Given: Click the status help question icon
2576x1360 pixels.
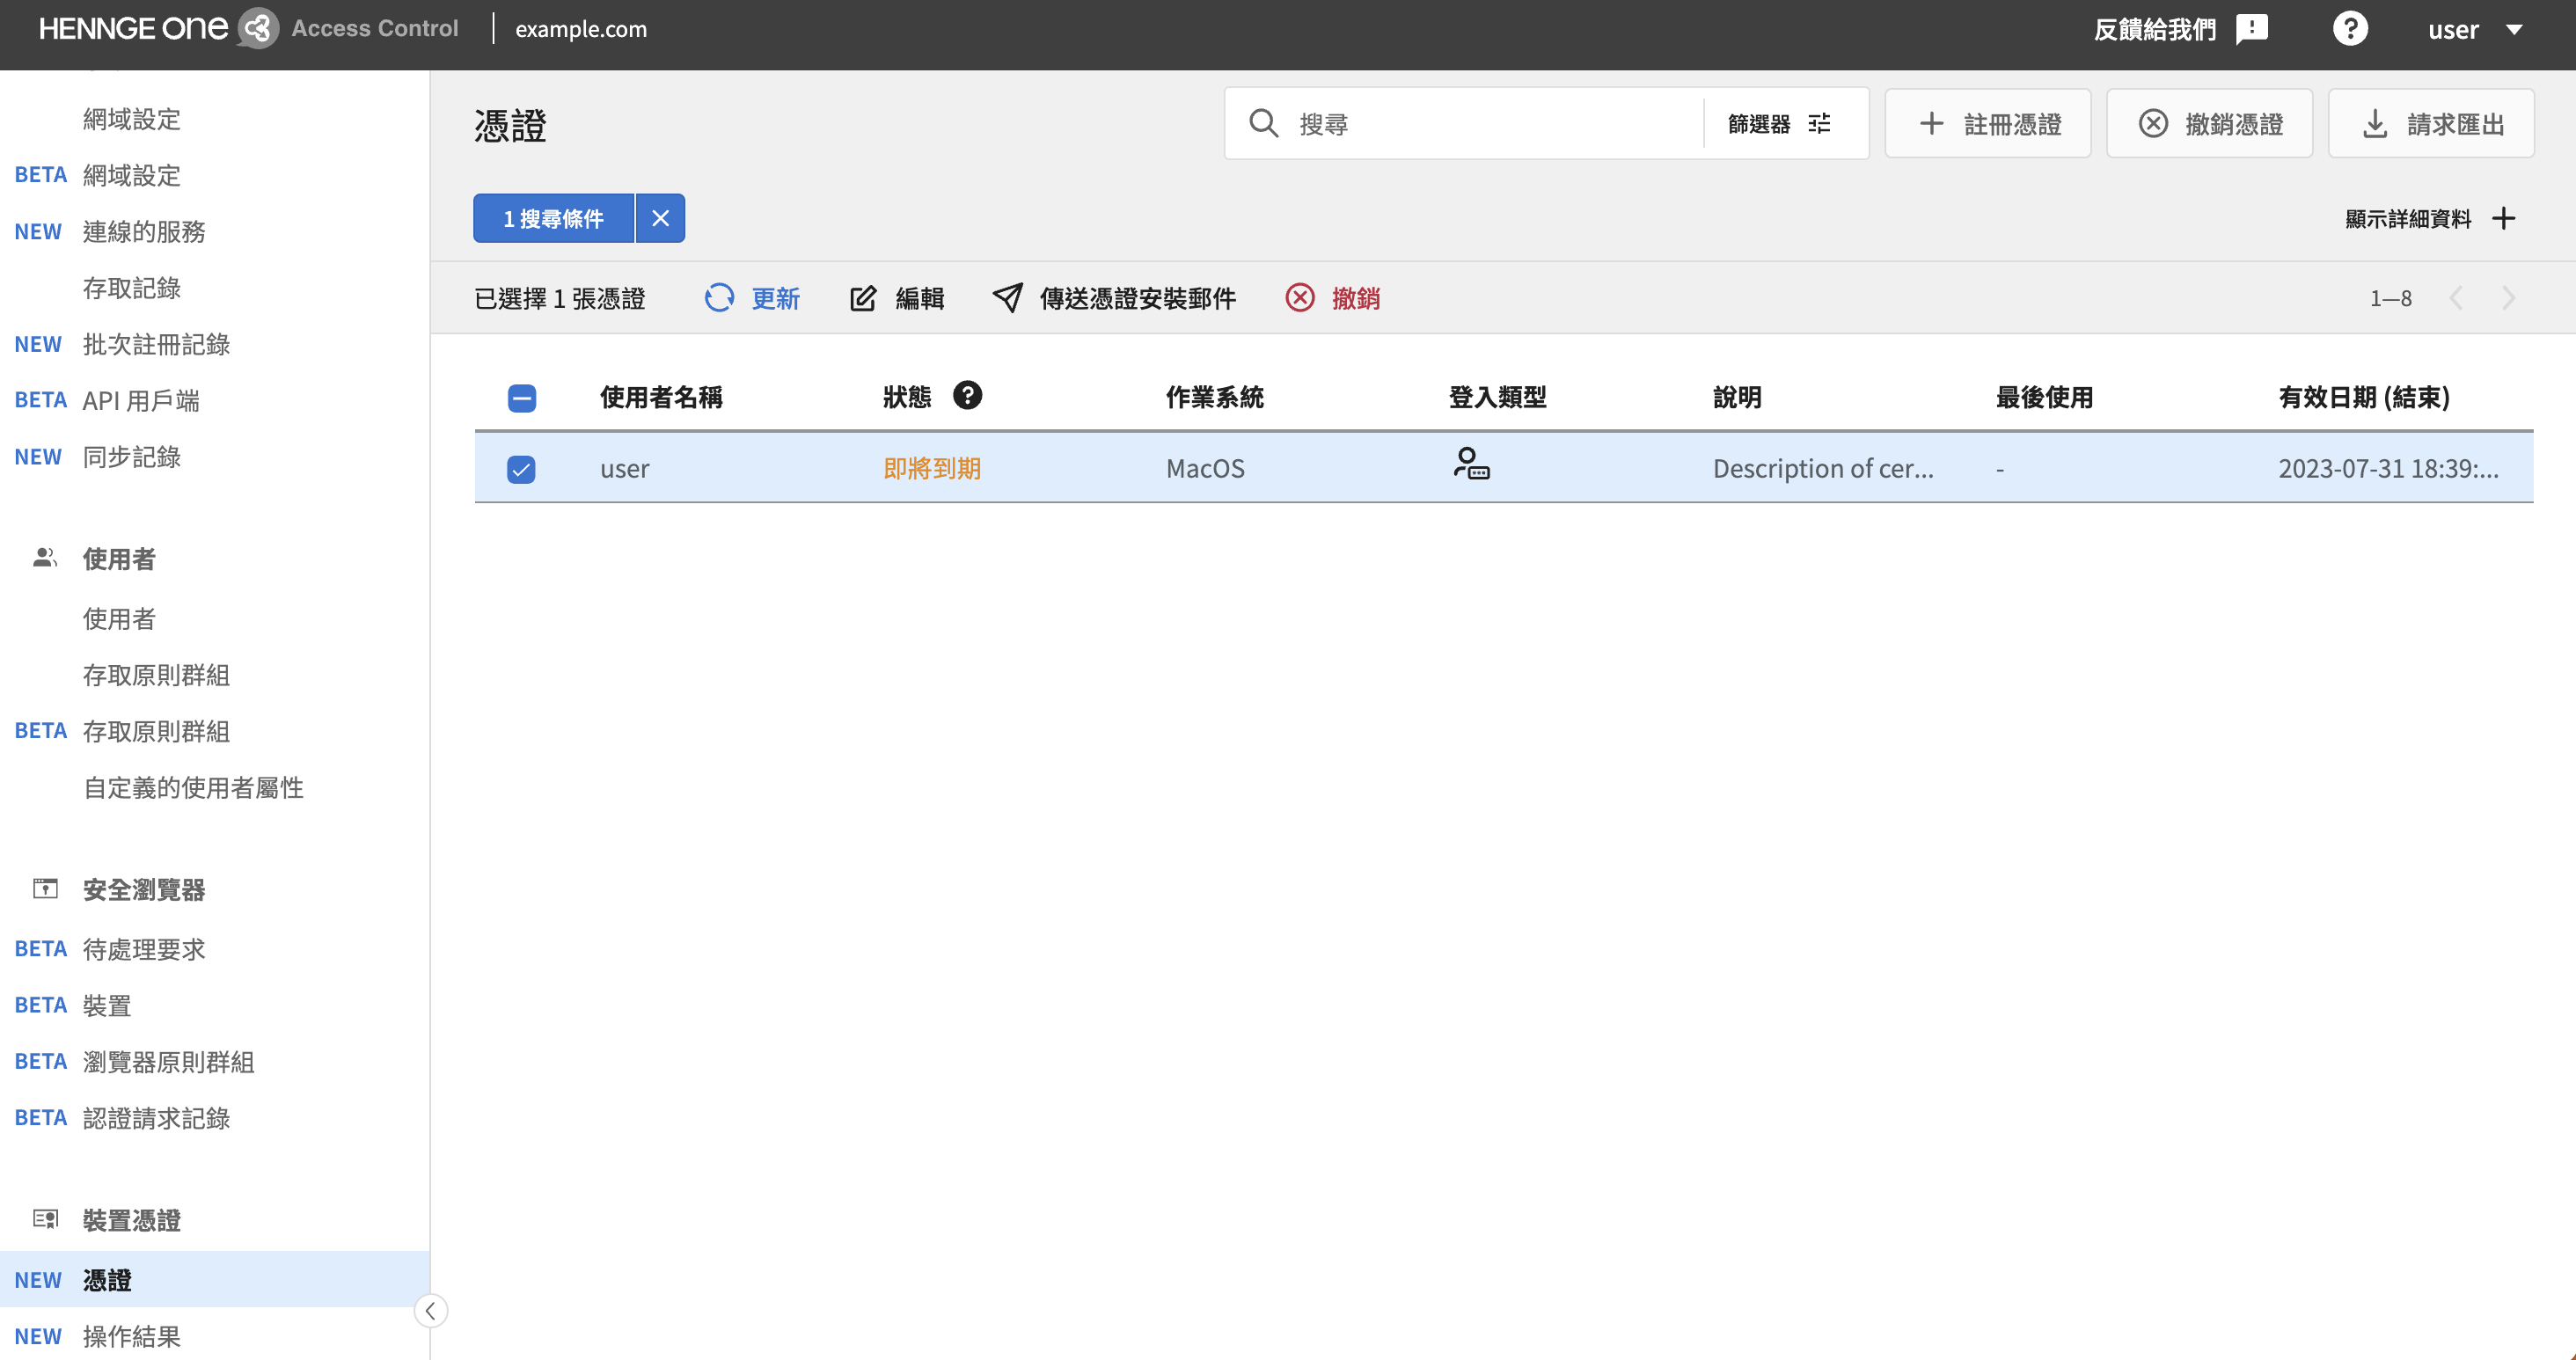Looking at the screenshot, I should pos(967,395).
